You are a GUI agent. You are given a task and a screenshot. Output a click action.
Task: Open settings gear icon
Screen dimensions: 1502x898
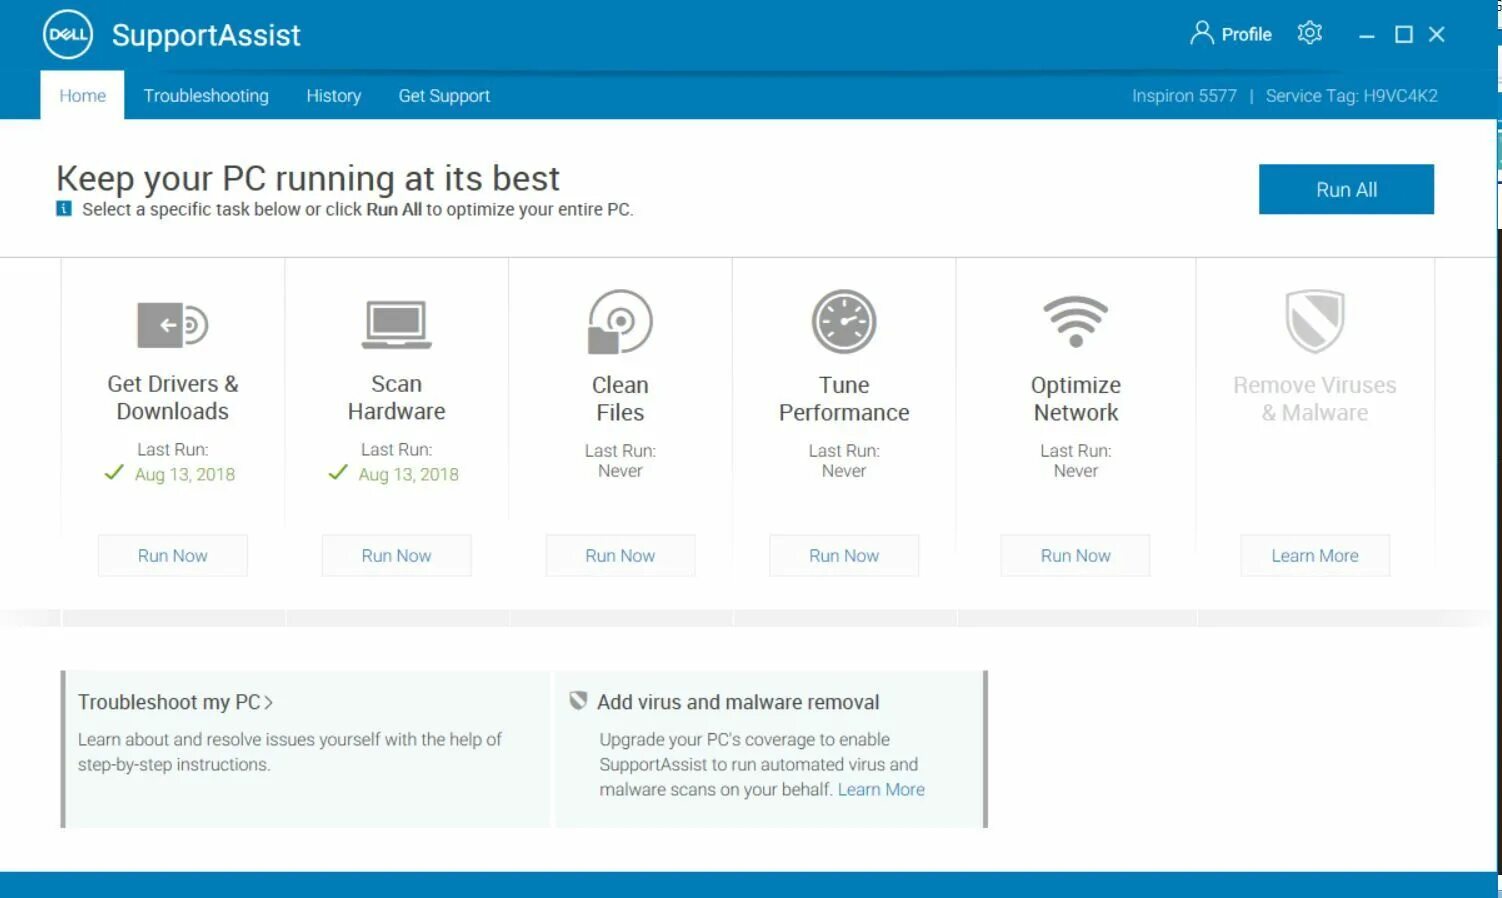click(x=1310, y=33)
